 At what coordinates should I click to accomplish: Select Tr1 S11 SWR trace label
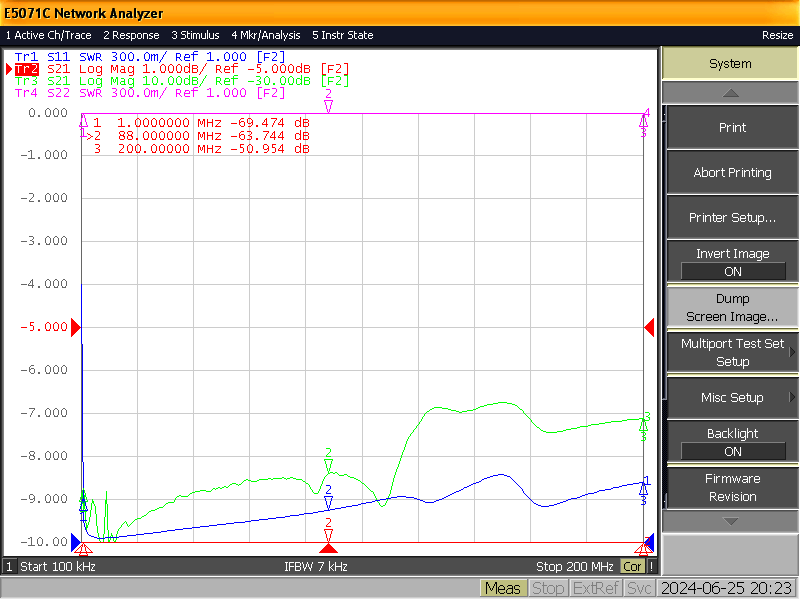(150, 57)
